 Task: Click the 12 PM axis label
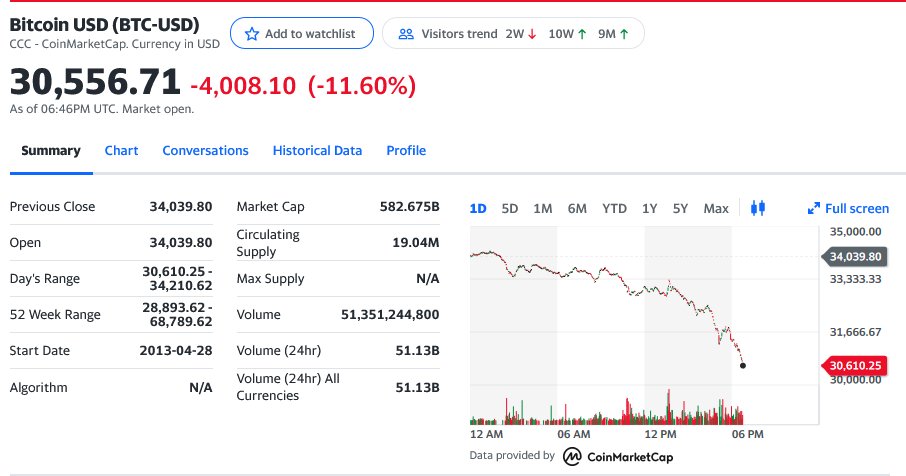660,434
